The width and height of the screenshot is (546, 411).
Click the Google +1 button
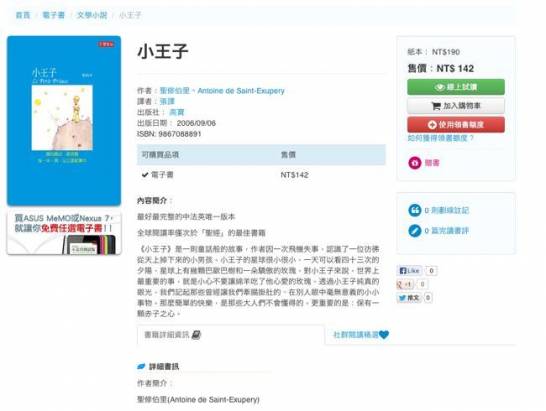[405, 284]
